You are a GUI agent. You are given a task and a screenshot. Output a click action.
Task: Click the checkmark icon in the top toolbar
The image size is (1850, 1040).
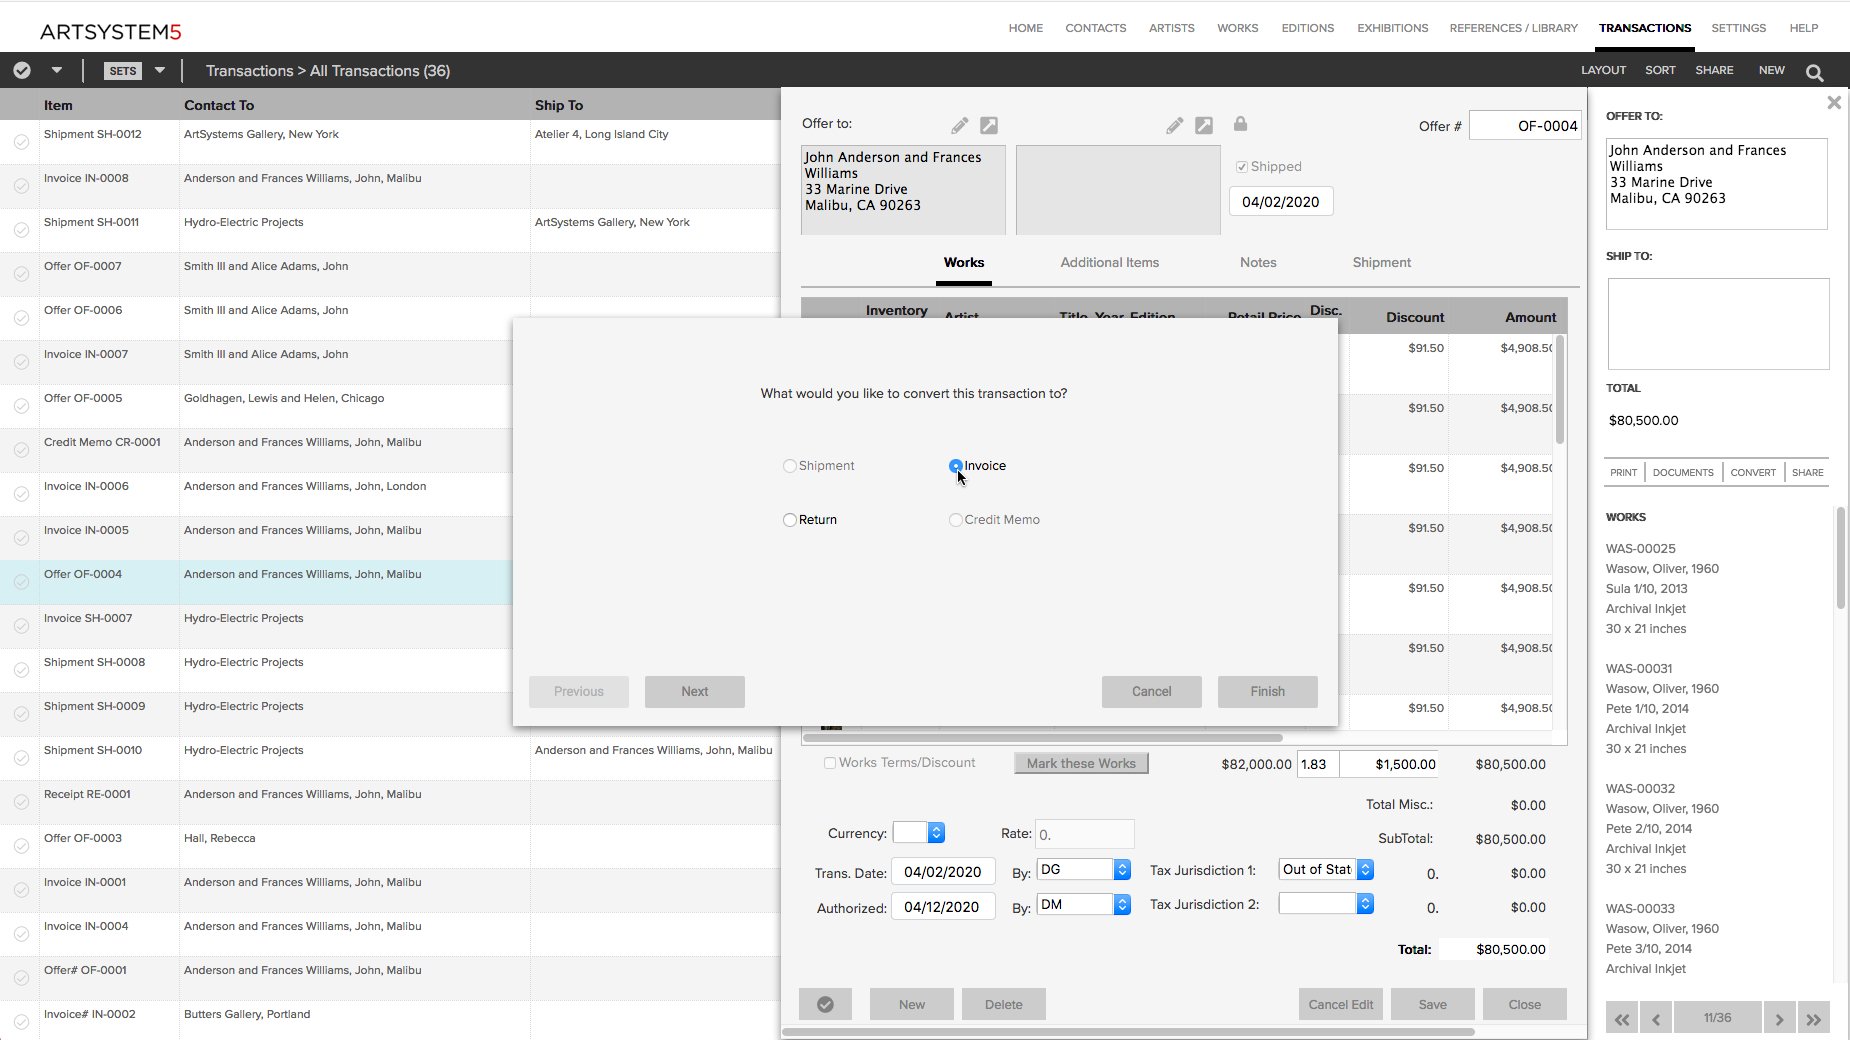(x=22, y=70)
